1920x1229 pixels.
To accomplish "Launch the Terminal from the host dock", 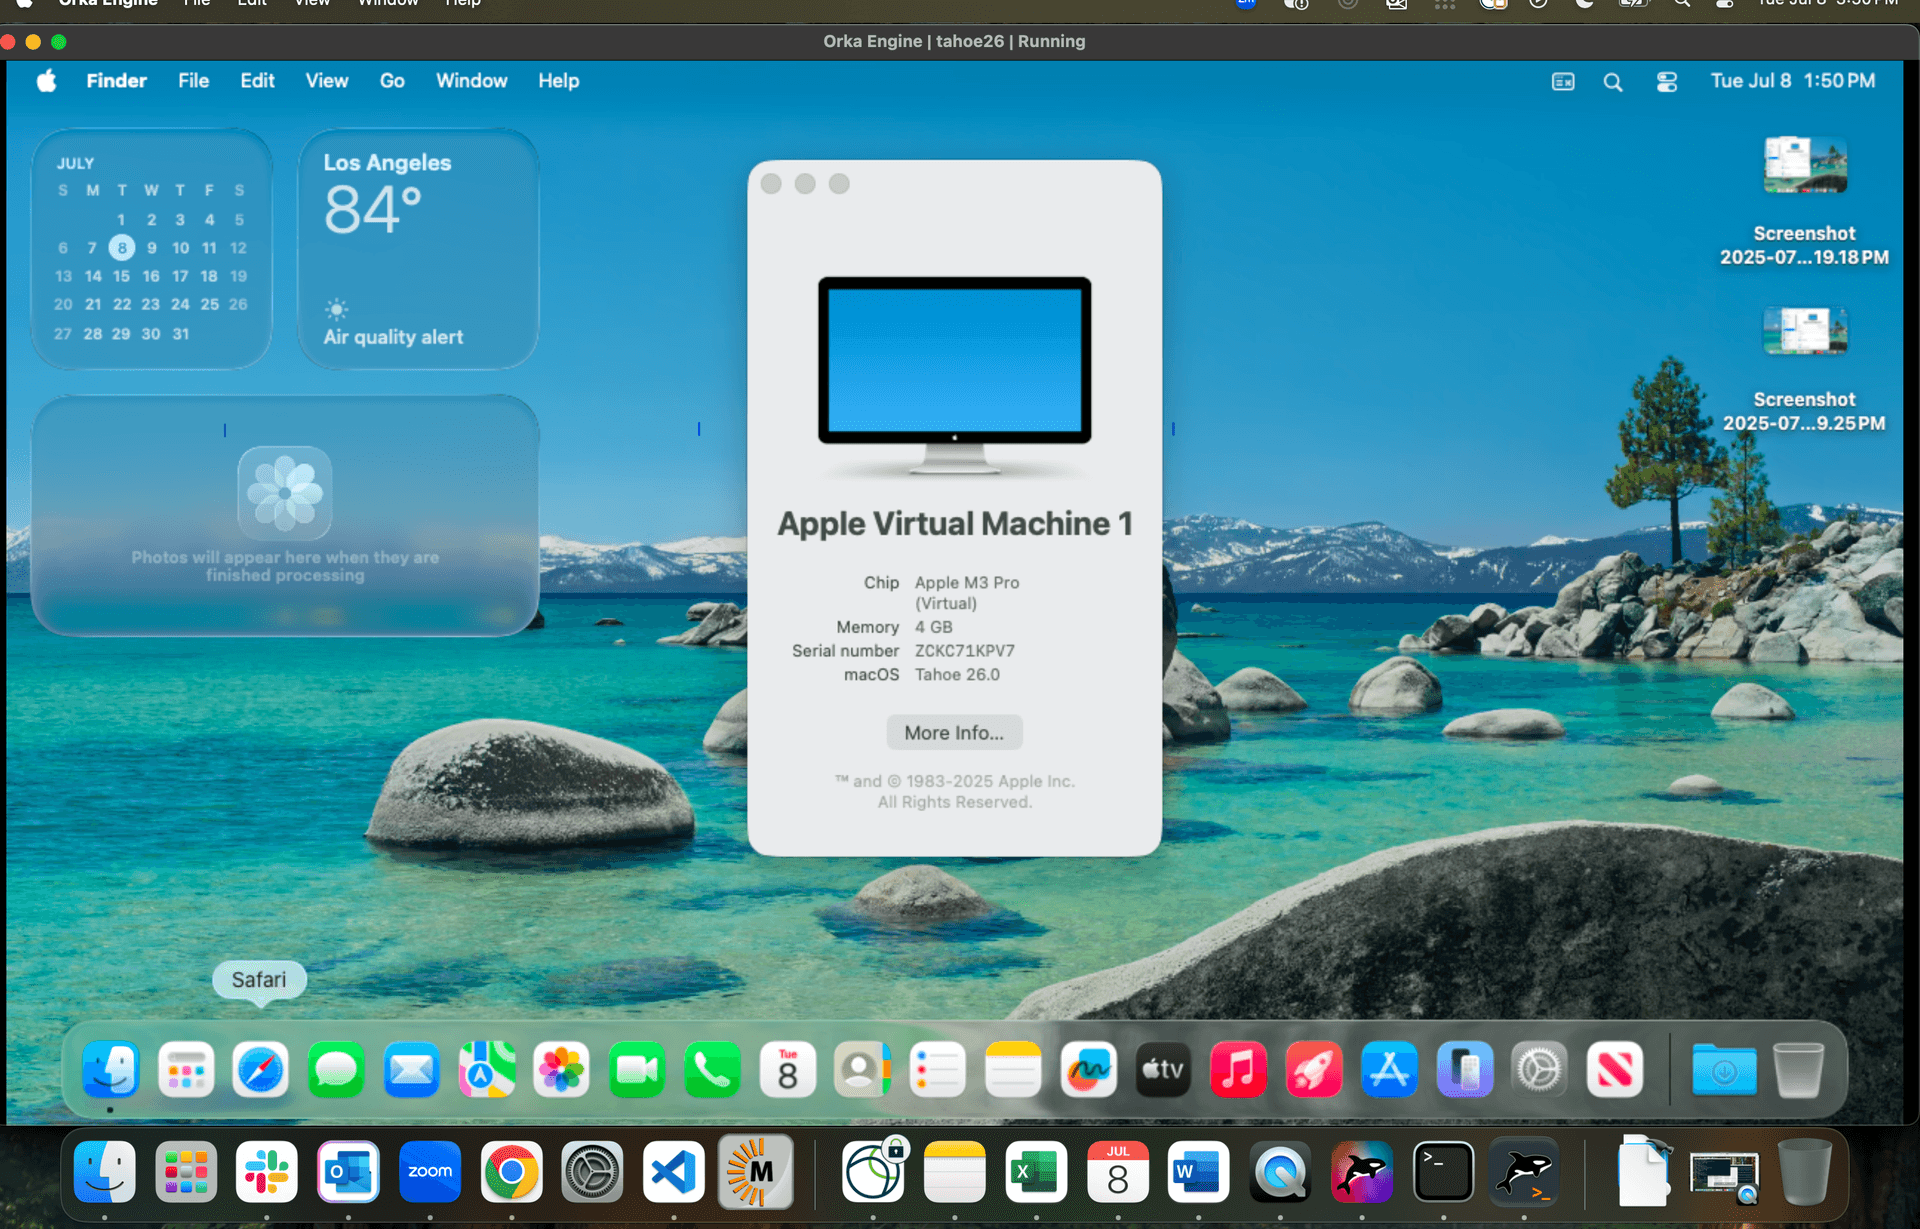I will coord(1444,1171).
